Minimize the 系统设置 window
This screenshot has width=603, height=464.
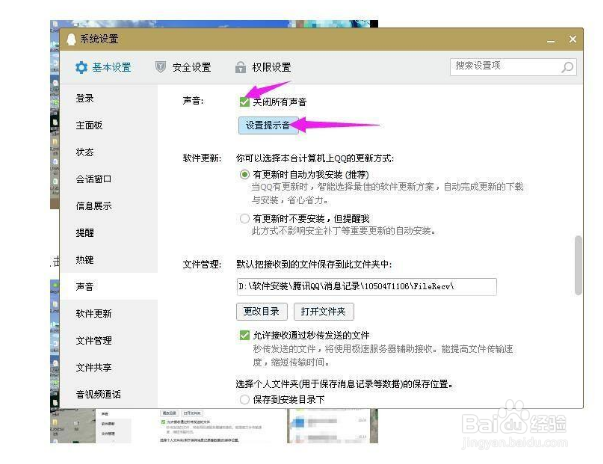[551, 40]
